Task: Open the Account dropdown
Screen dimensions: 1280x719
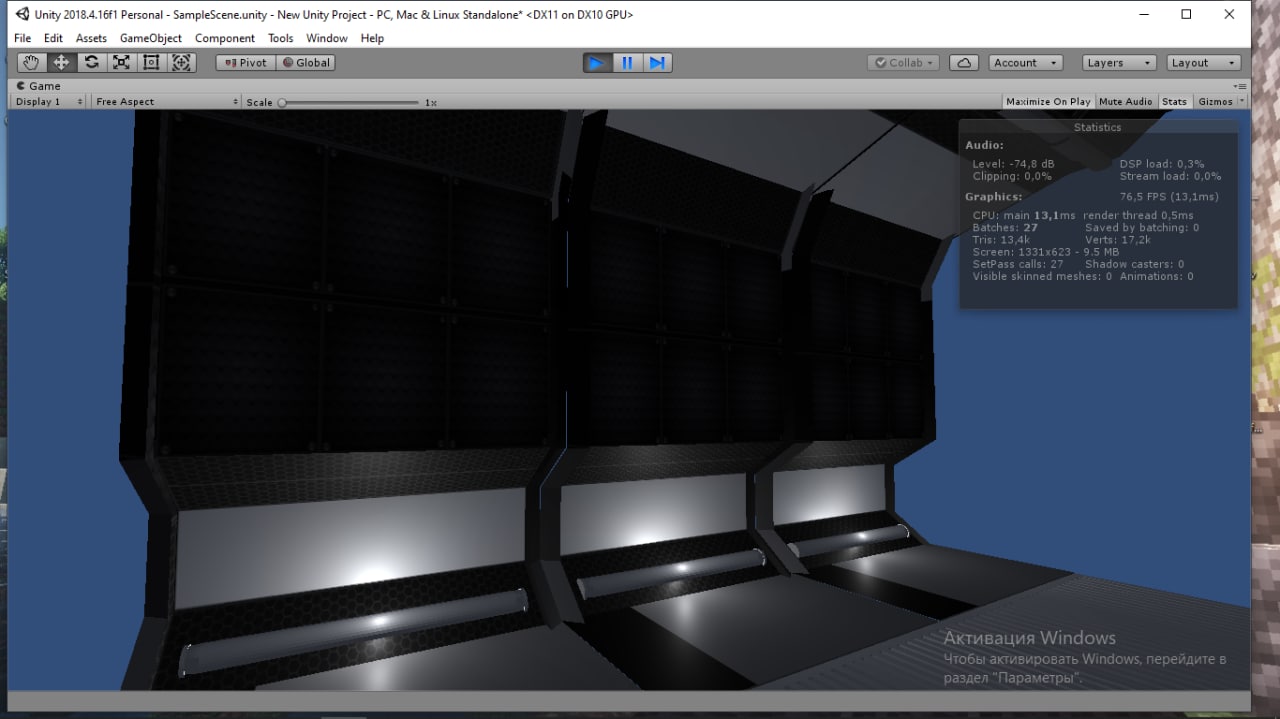Action: 1025,62
